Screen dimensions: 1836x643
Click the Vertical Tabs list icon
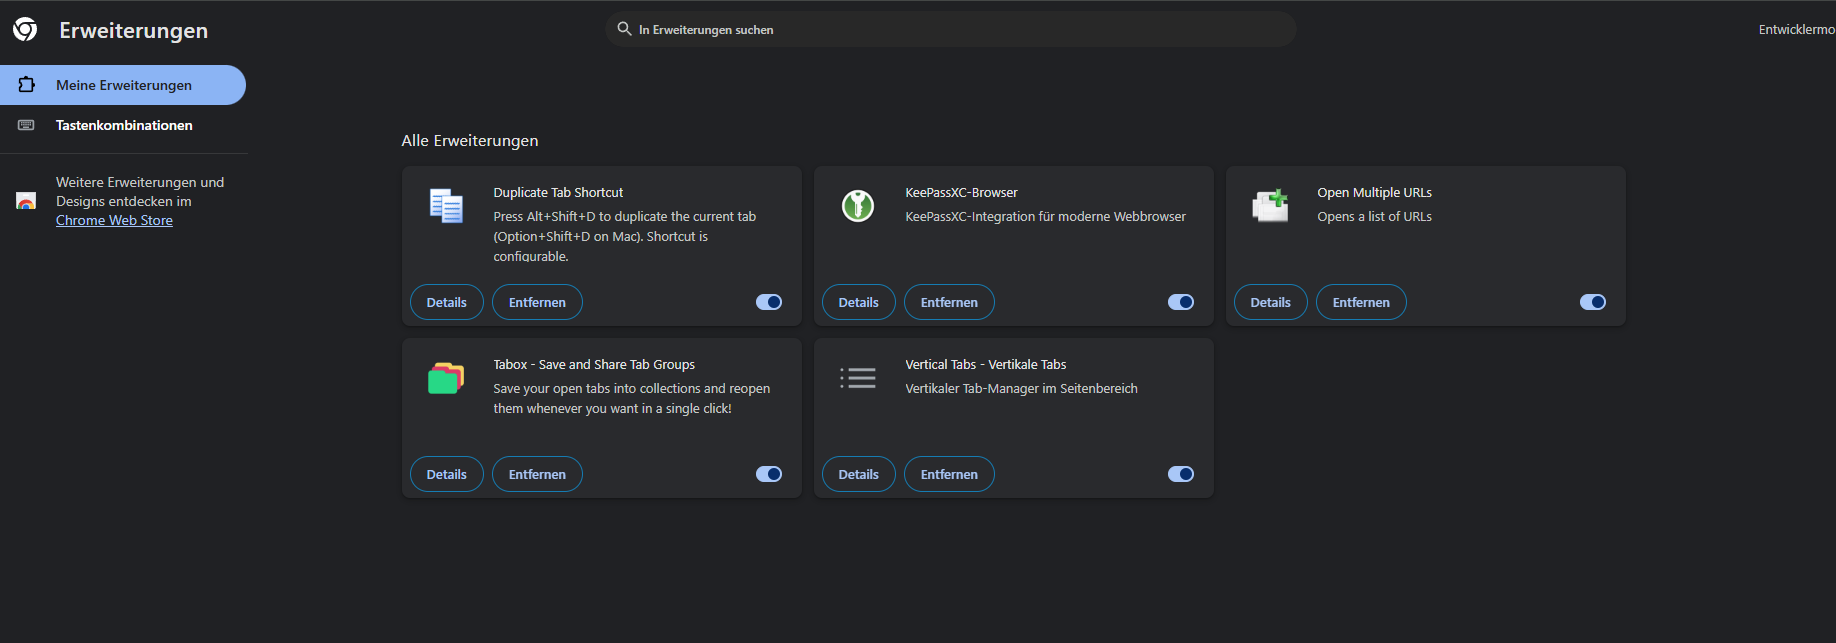(x=858, y=378)
